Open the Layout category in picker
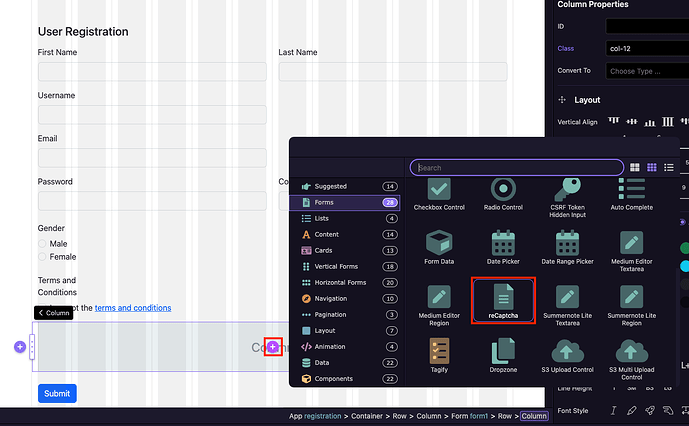This screenshot has height=426, width=689. click(345, 331)
